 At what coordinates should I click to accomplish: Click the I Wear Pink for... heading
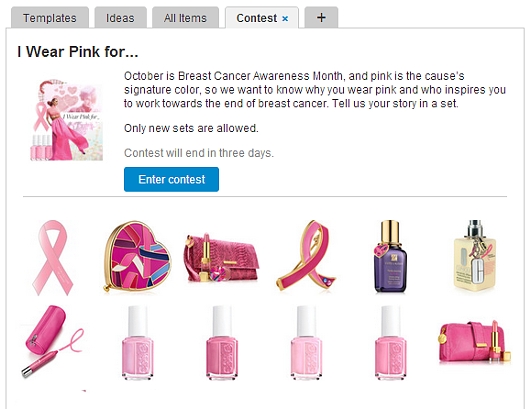[x=78, y=52]
